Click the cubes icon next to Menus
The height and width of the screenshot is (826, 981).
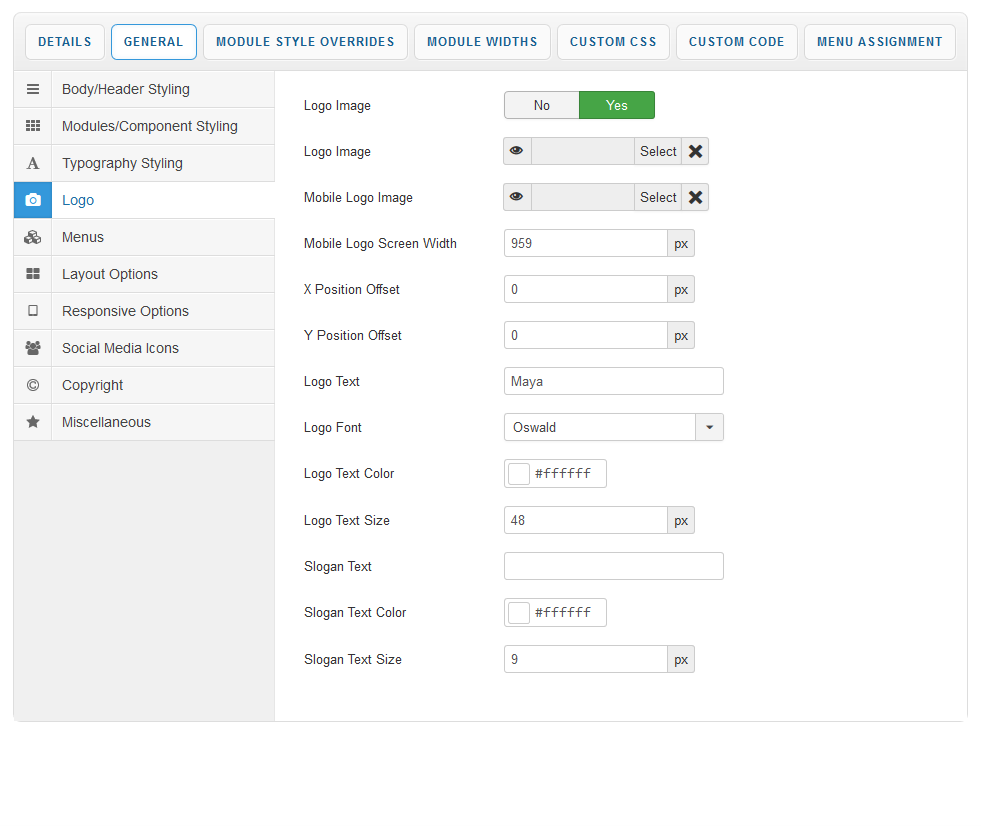click(x=33, y=237)
